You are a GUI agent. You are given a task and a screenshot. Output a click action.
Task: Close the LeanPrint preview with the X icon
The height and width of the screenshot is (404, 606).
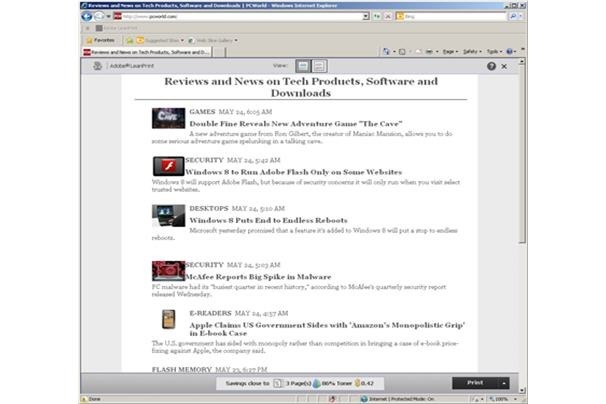pyautogui.click(x=504, y=66)
